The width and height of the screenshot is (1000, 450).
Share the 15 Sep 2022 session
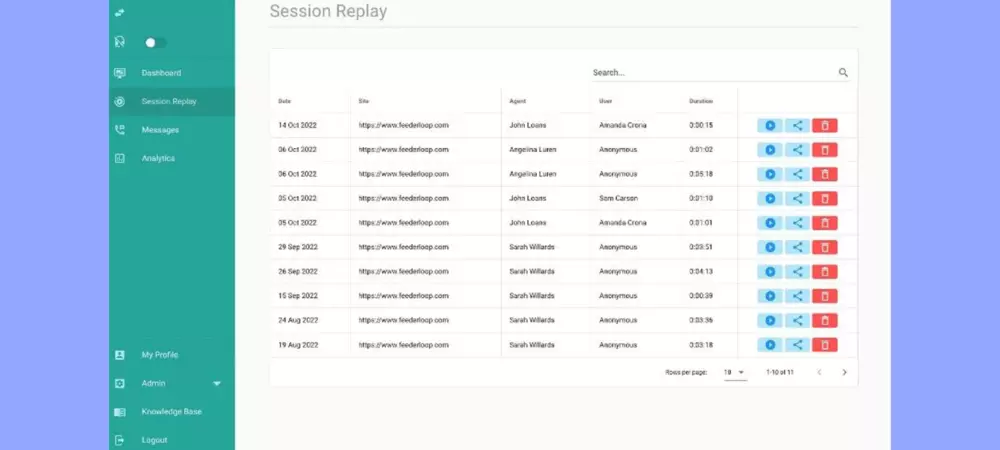pos(797,296)
